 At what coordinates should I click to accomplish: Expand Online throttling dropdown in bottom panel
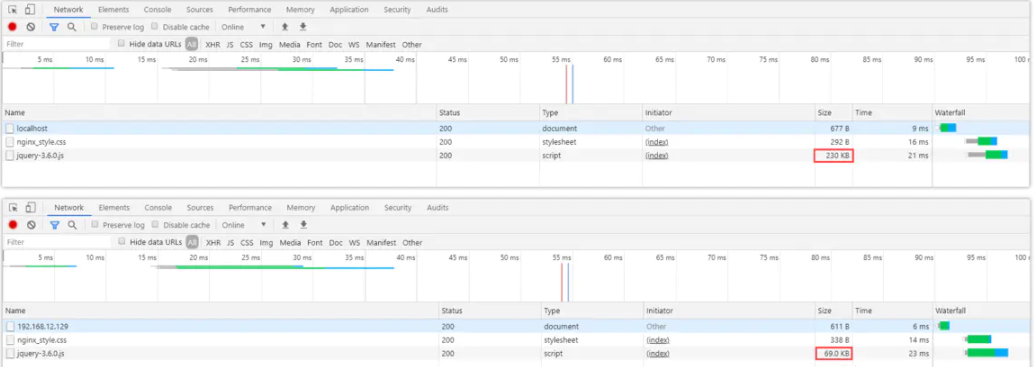tap(244, 225)
